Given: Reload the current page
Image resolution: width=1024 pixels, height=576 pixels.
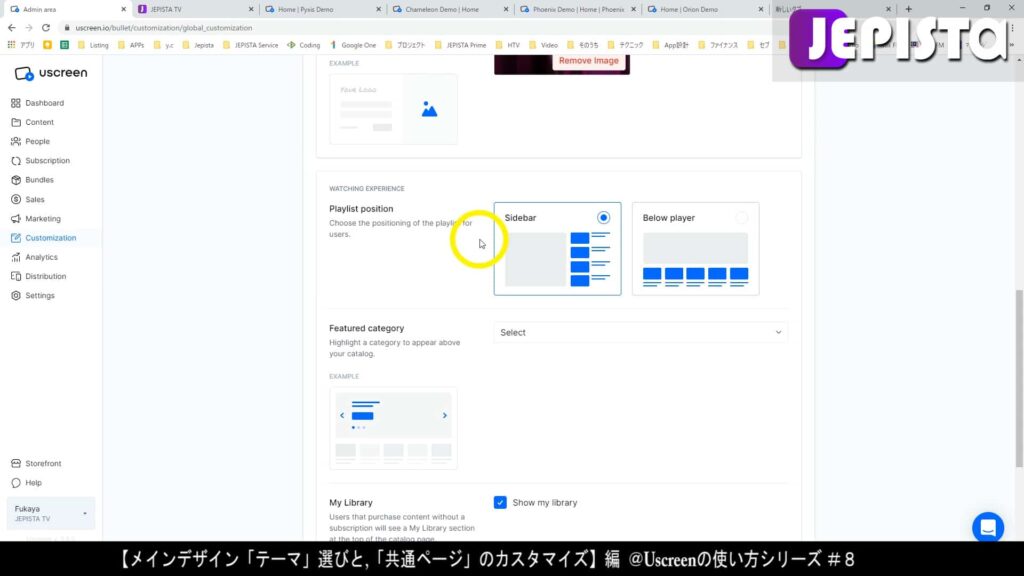Looking at the screenshot, I should (x=46, y=28).
